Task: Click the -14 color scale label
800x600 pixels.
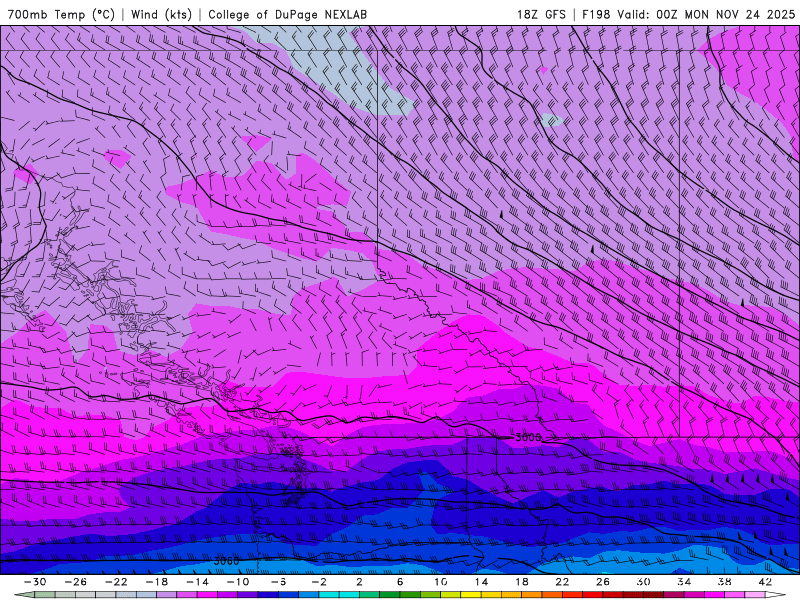Action: click(x=197, y=582)
